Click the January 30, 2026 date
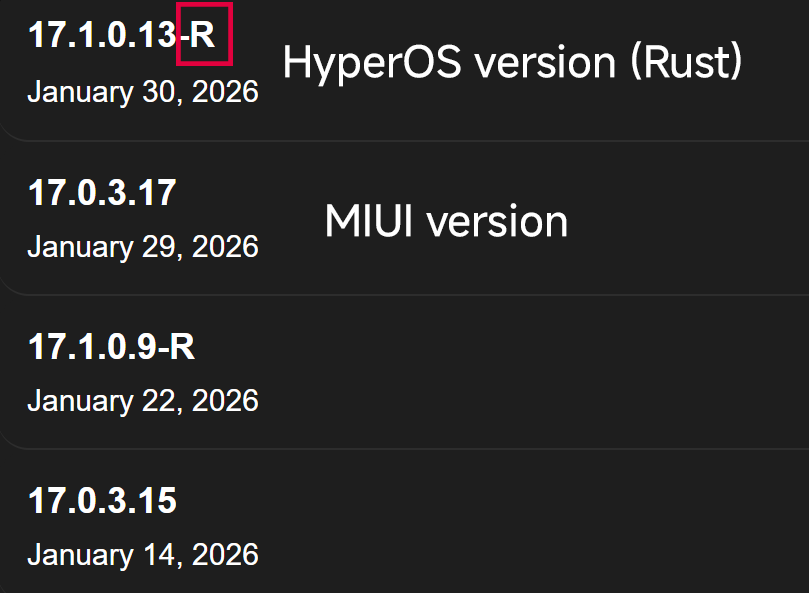Viewport: 809px width, 593px height. pos(143,92)
